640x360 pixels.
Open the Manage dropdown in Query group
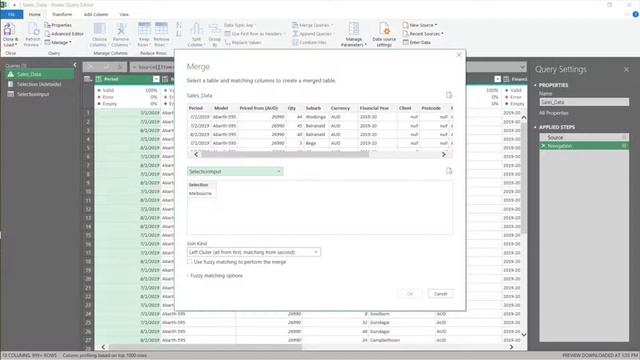tap(58, 42)
